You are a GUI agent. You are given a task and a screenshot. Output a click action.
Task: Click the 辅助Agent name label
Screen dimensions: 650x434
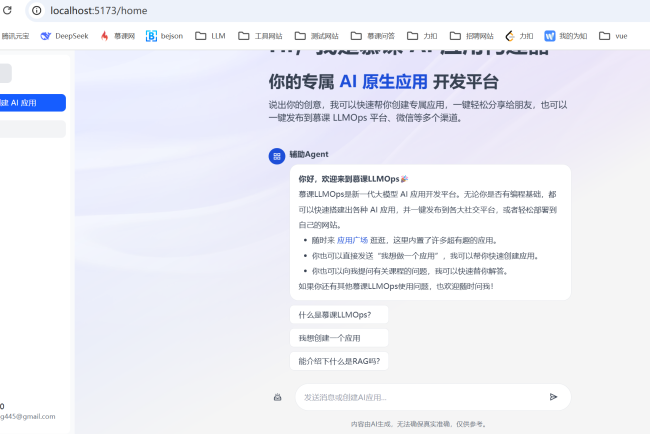(x=309, y=154)
